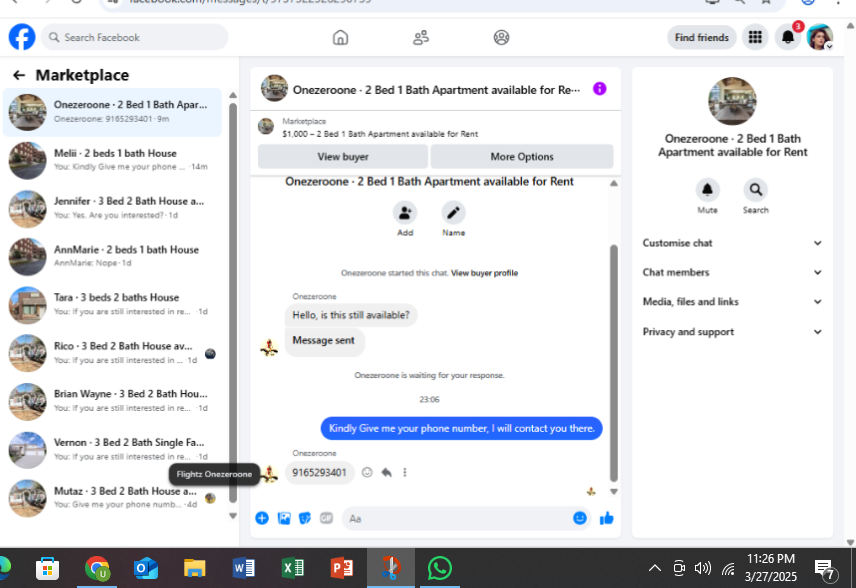Screen dimensions: 856x588
Task: Open Word from the taskbar
Action: coord(244,568)
